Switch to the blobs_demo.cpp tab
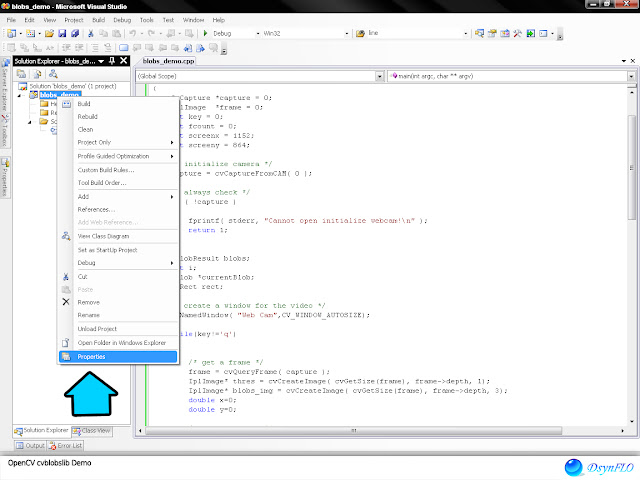This screenshot has width=640, height=480. [168, 61]
